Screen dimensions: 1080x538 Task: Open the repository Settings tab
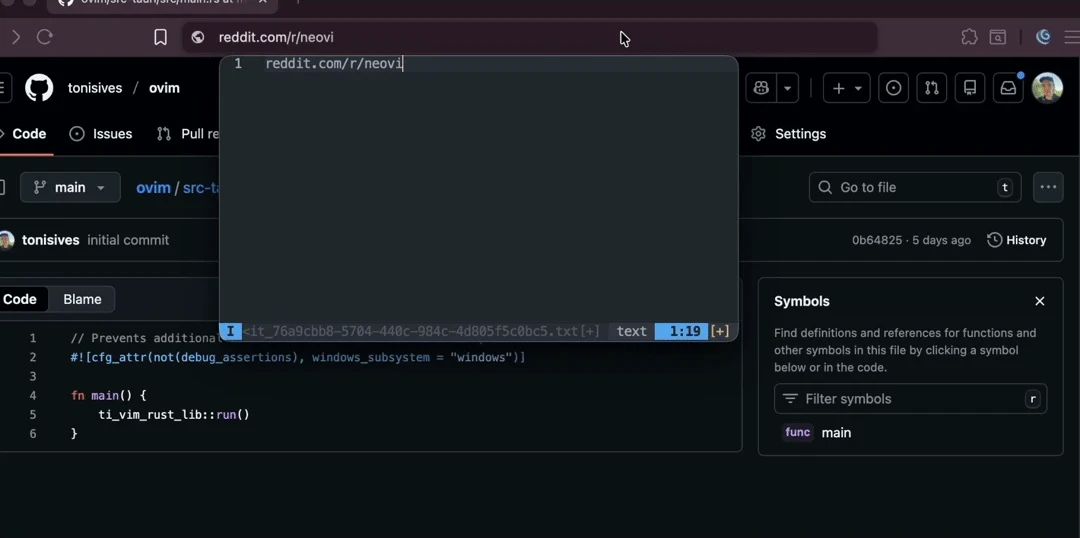click(x=789, y=134)
